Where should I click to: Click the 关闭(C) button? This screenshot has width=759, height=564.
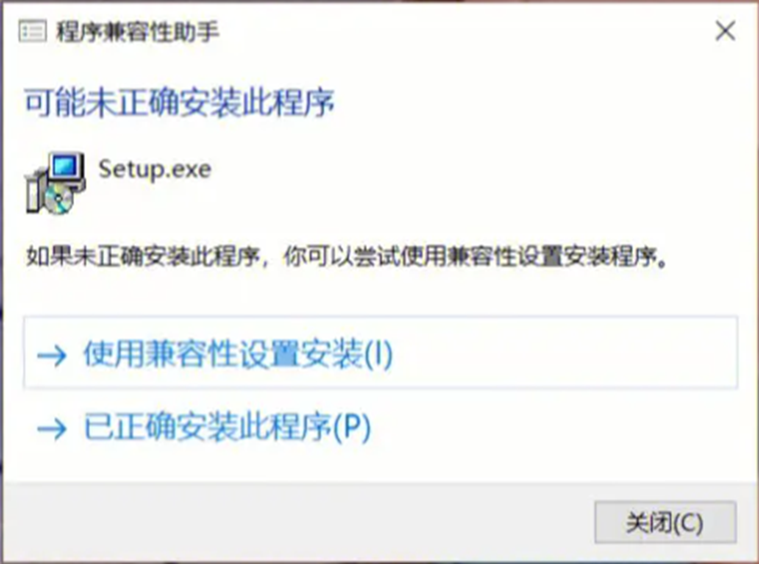click(x=665, y=522)
